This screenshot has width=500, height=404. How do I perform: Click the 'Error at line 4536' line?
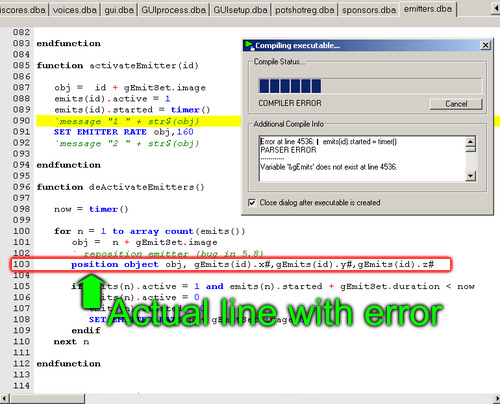pos(328,142)
